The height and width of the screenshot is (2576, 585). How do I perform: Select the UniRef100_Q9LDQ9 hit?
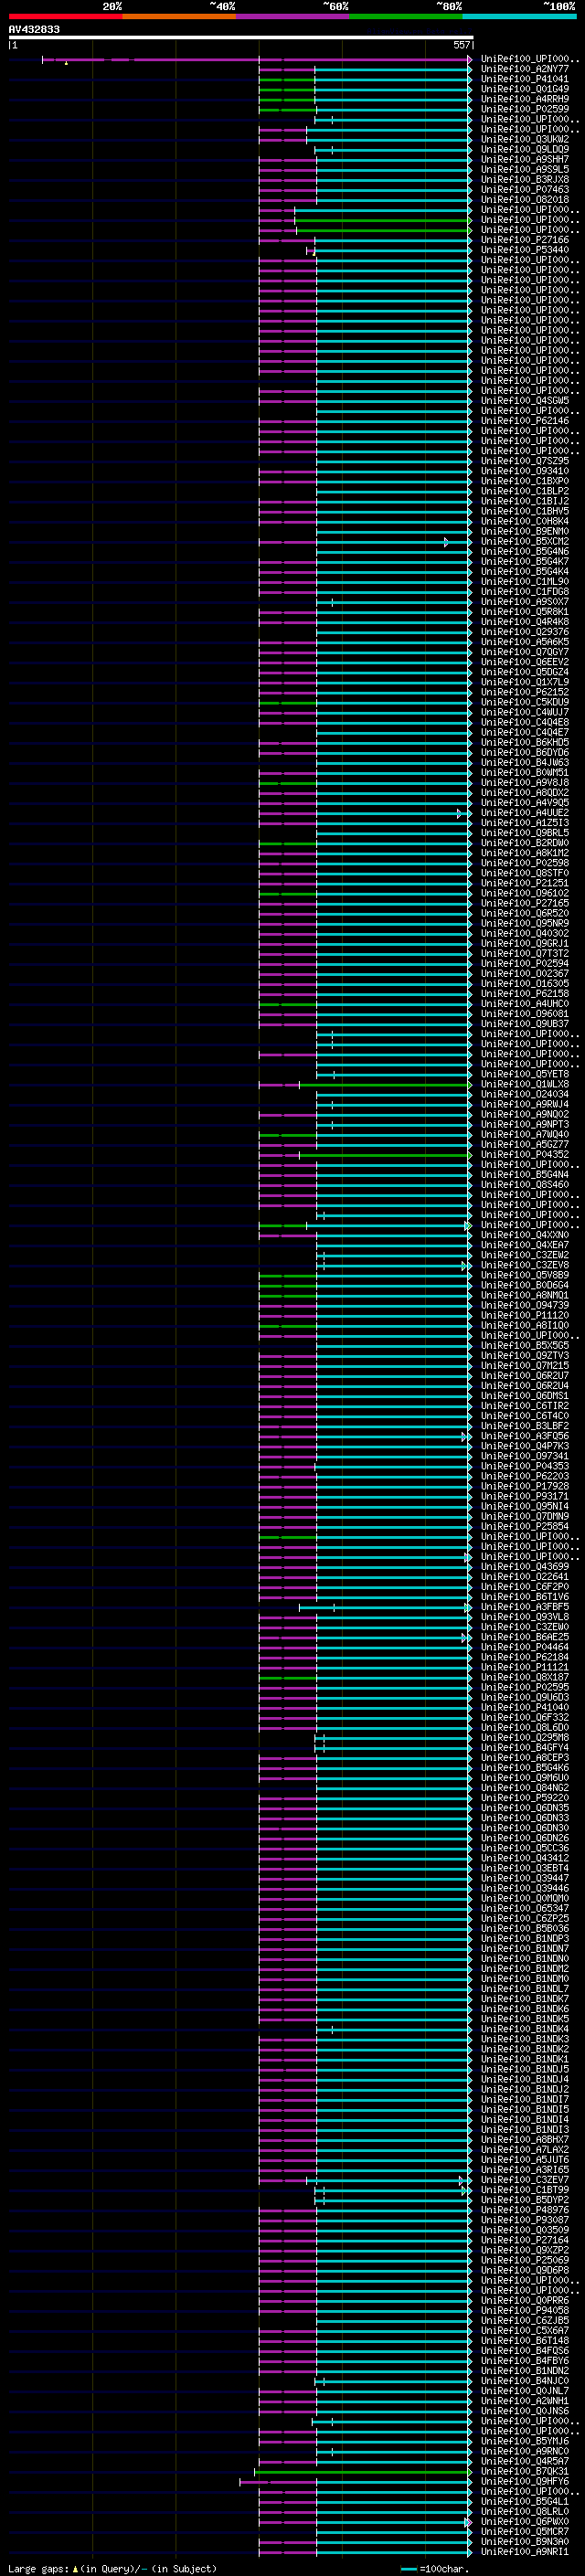[x=525, y=149]
